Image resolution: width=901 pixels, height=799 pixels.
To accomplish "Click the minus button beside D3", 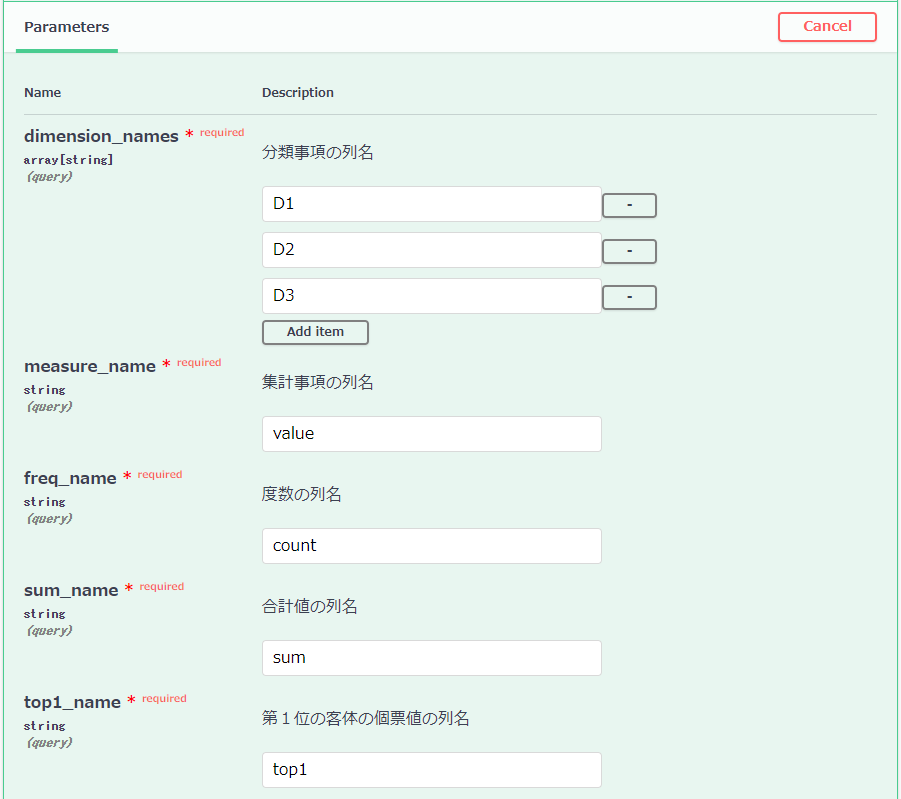I will [x=629, y=297].
